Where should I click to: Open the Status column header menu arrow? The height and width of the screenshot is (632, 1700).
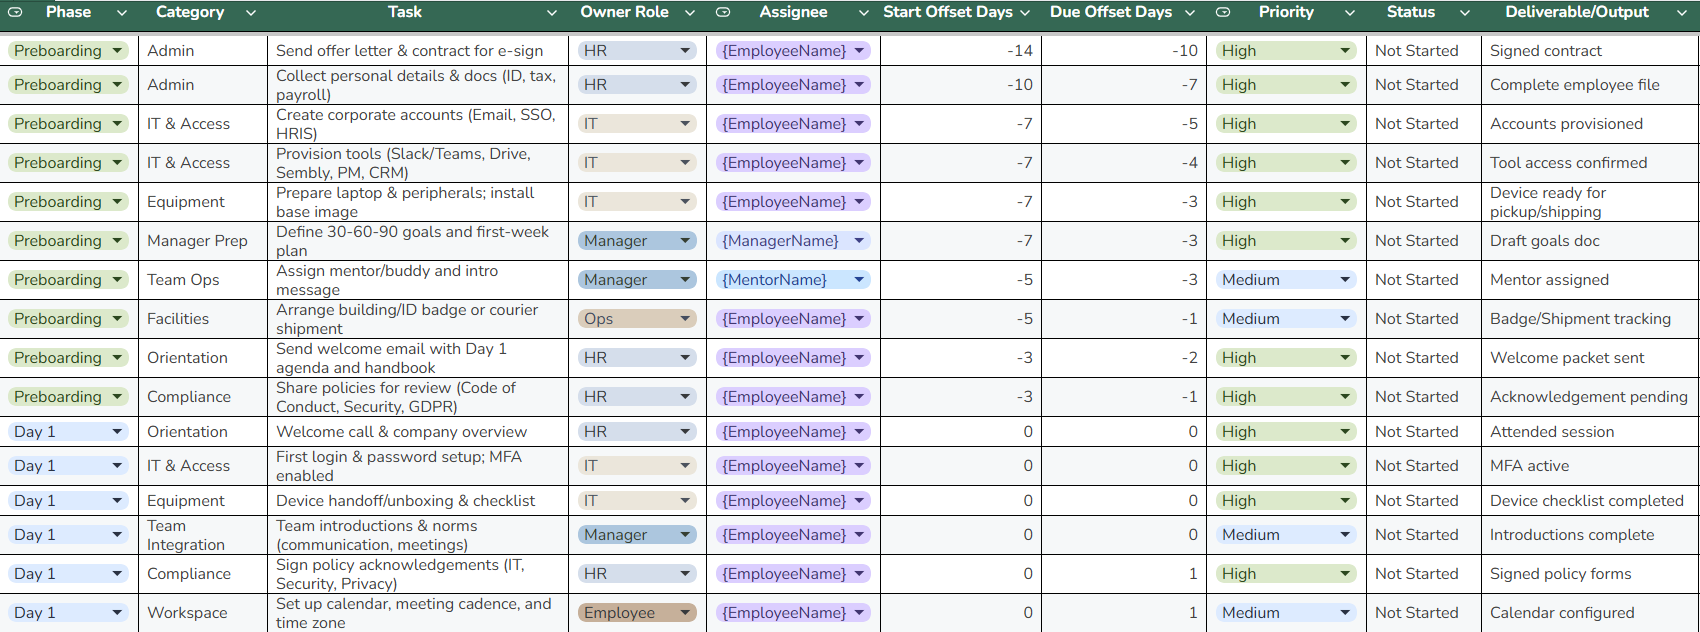1465,13
